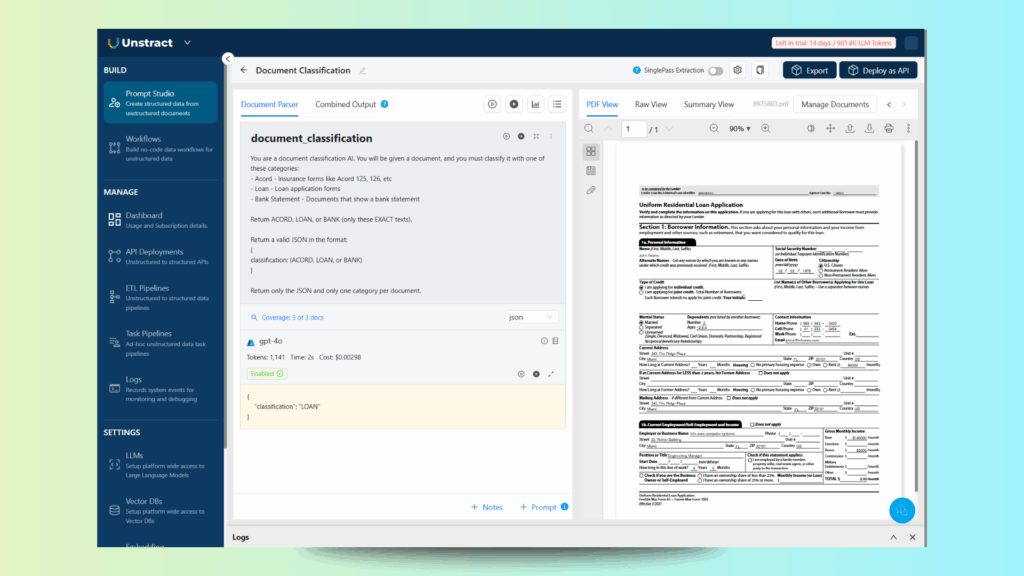Image resolution: width=1024 pixels, height=576 pixels.
Task: Click the Enabled toggle on gpt-4o card
Action: [x=266, y=372]
